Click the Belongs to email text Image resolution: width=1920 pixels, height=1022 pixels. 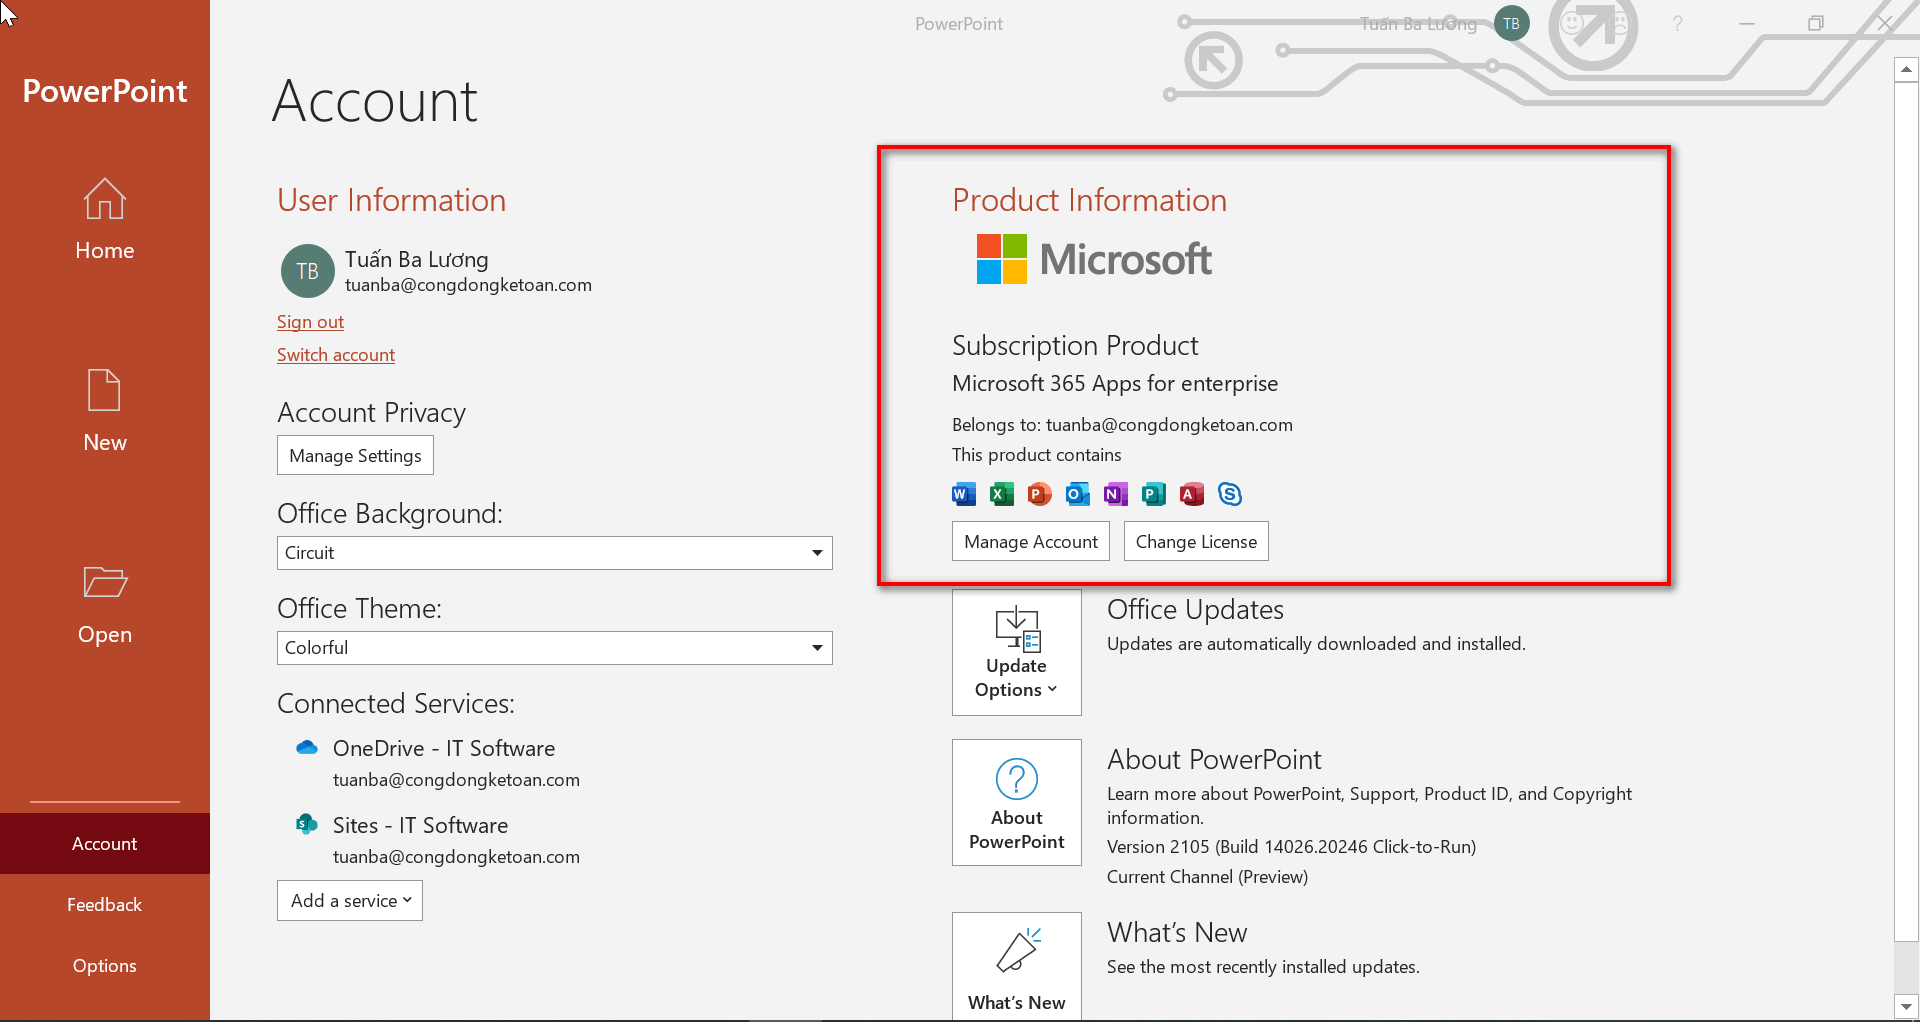click(x=1122, y=425)
